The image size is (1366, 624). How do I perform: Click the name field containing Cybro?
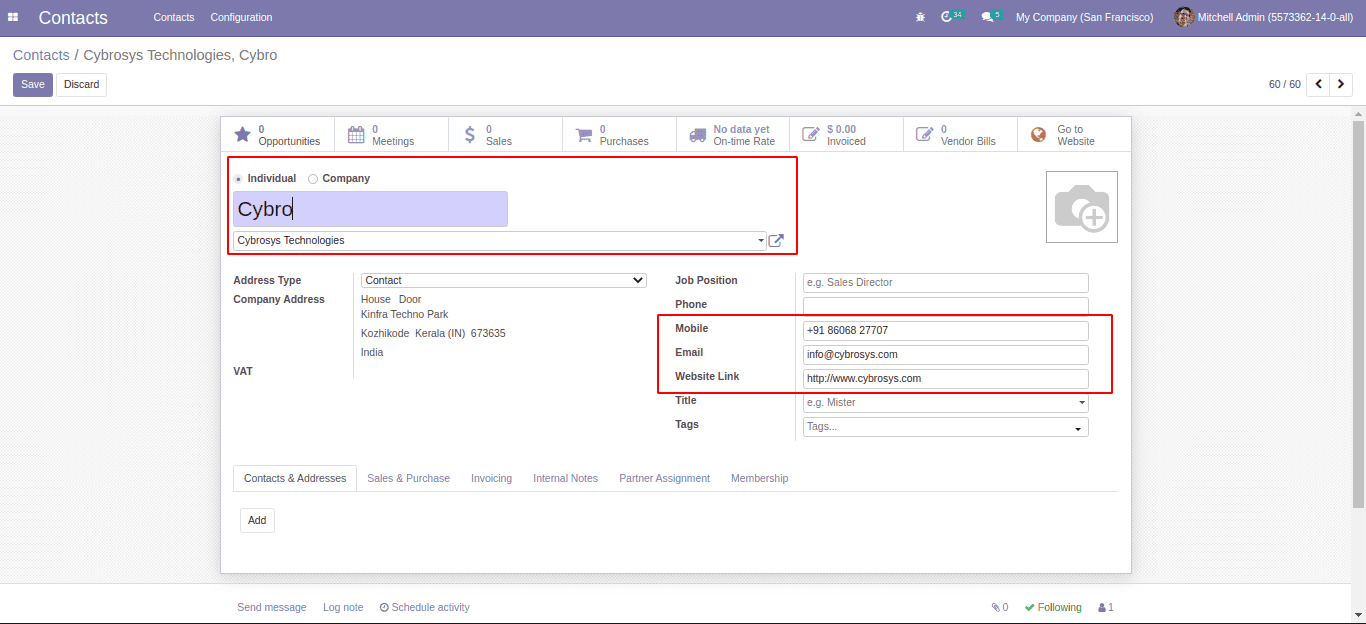370,209
